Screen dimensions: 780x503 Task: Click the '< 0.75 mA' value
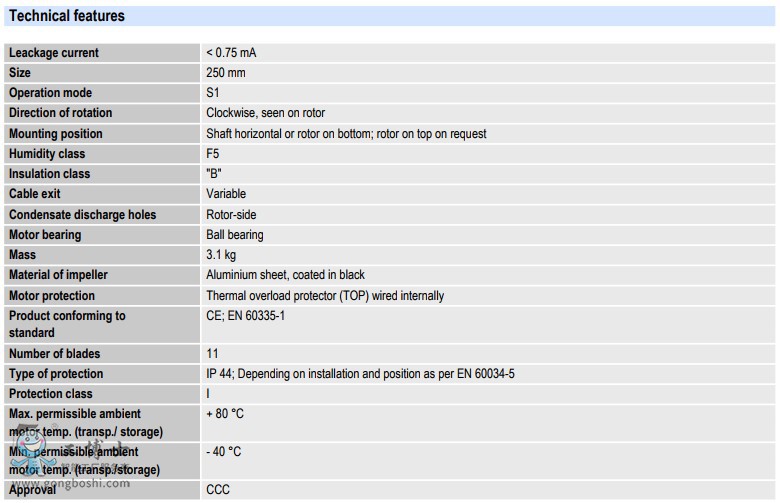[x=231, y=53]
